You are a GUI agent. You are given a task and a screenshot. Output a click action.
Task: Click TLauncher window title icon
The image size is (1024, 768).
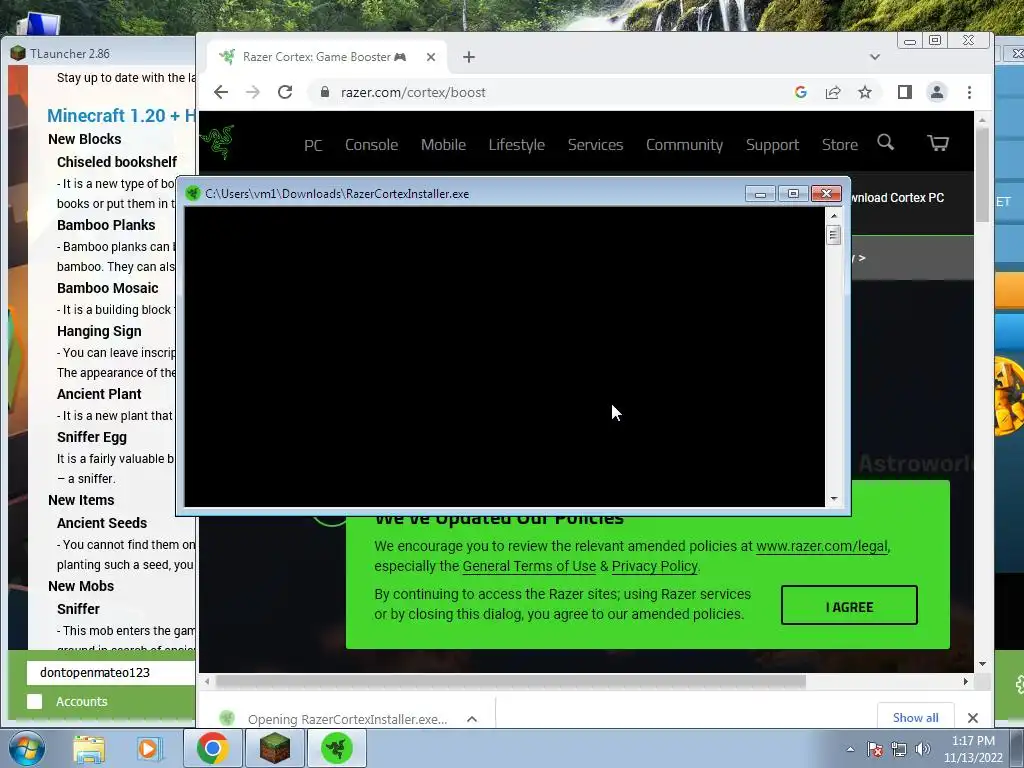[x=18, y=53]
